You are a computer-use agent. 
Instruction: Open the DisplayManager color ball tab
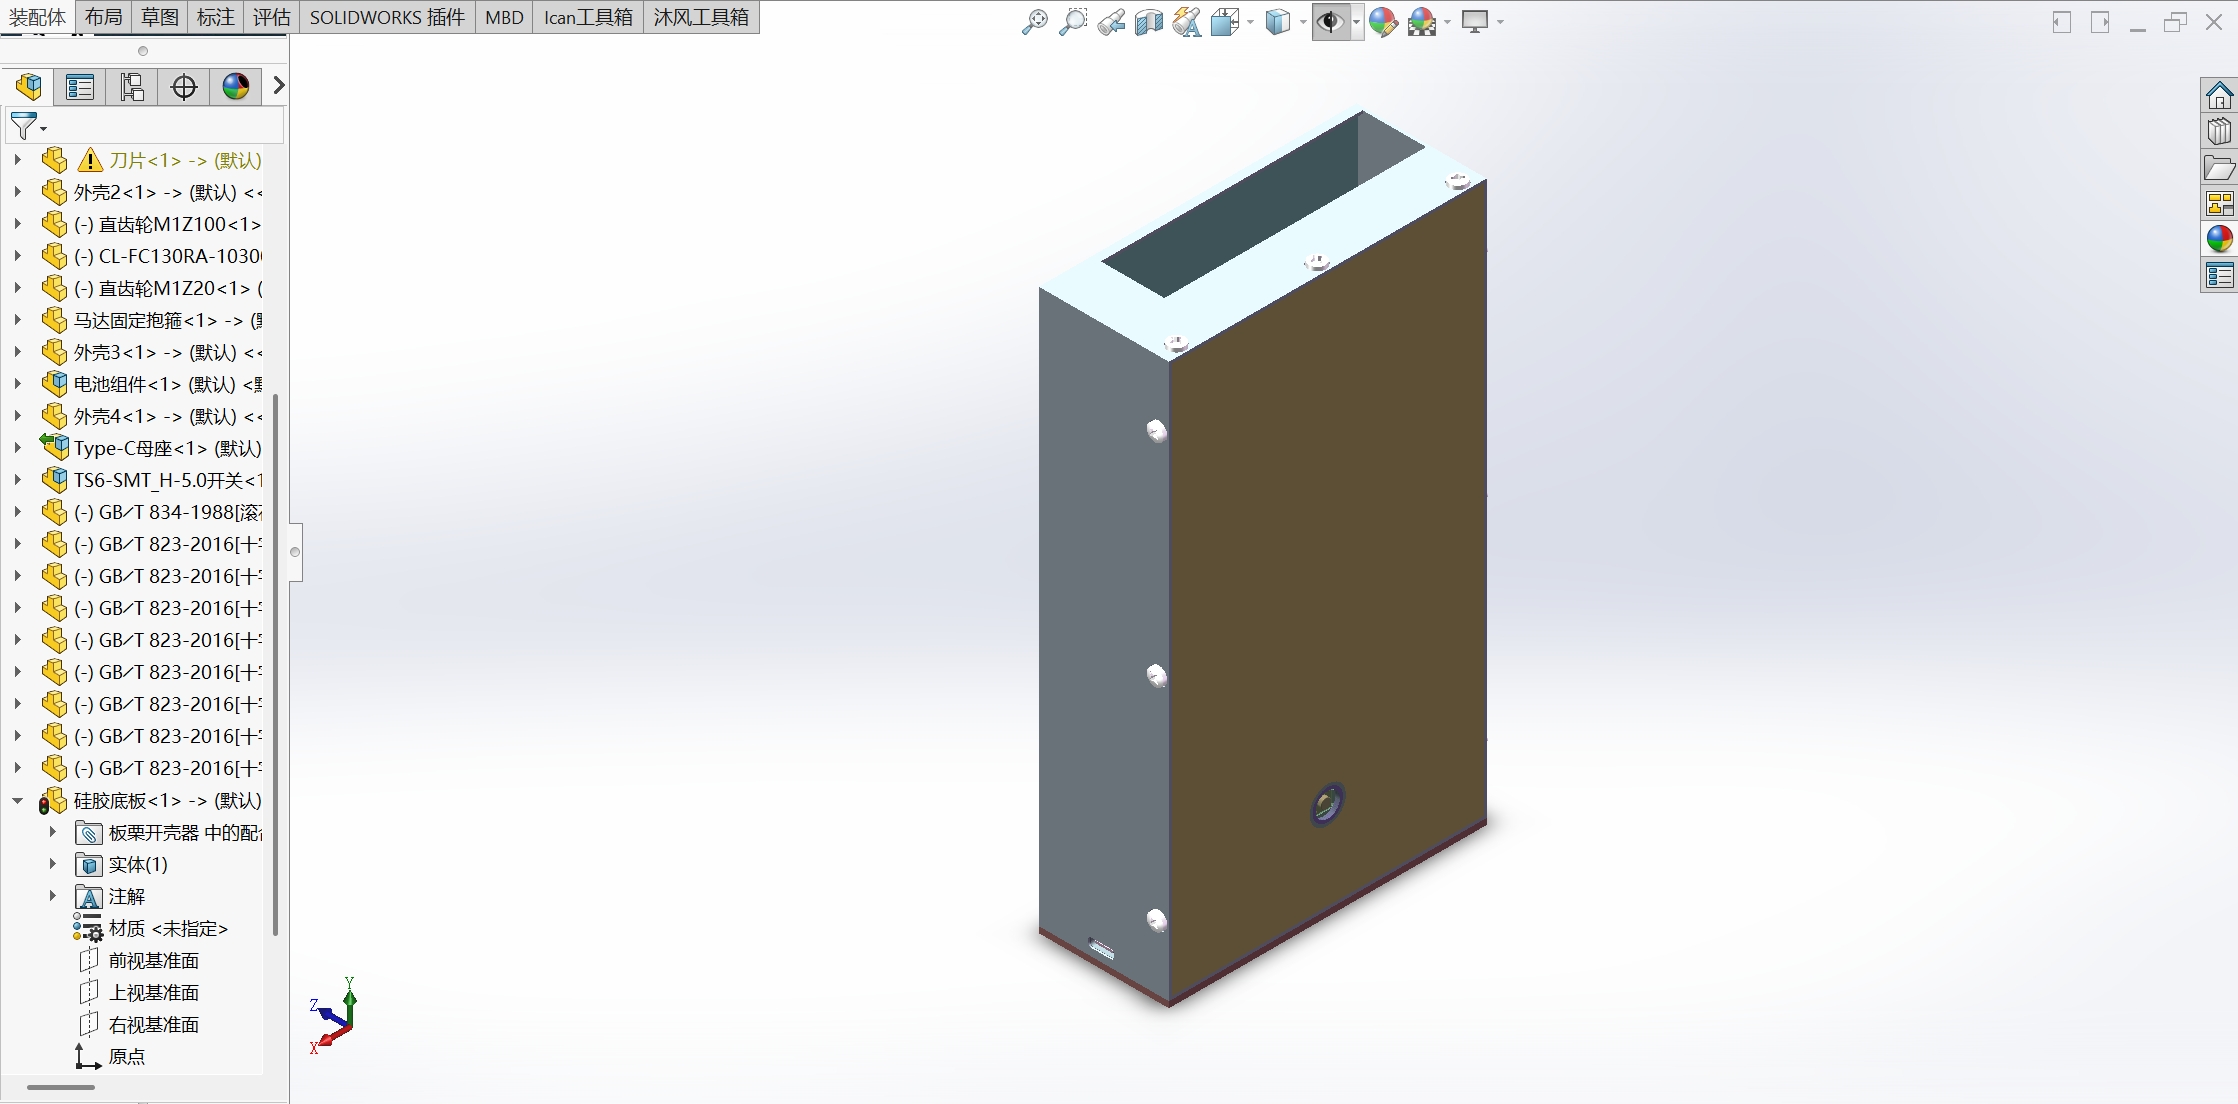click(236, 87)
